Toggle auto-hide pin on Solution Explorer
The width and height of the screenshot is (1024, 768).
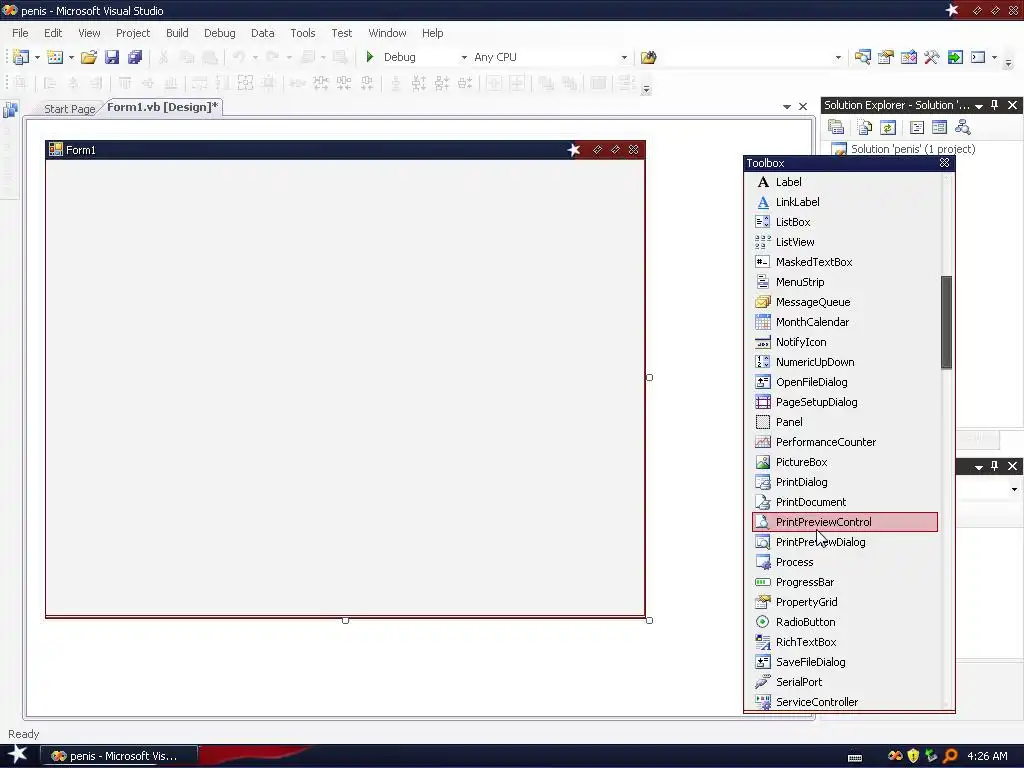pyautogui.click(x=995, y=105)
